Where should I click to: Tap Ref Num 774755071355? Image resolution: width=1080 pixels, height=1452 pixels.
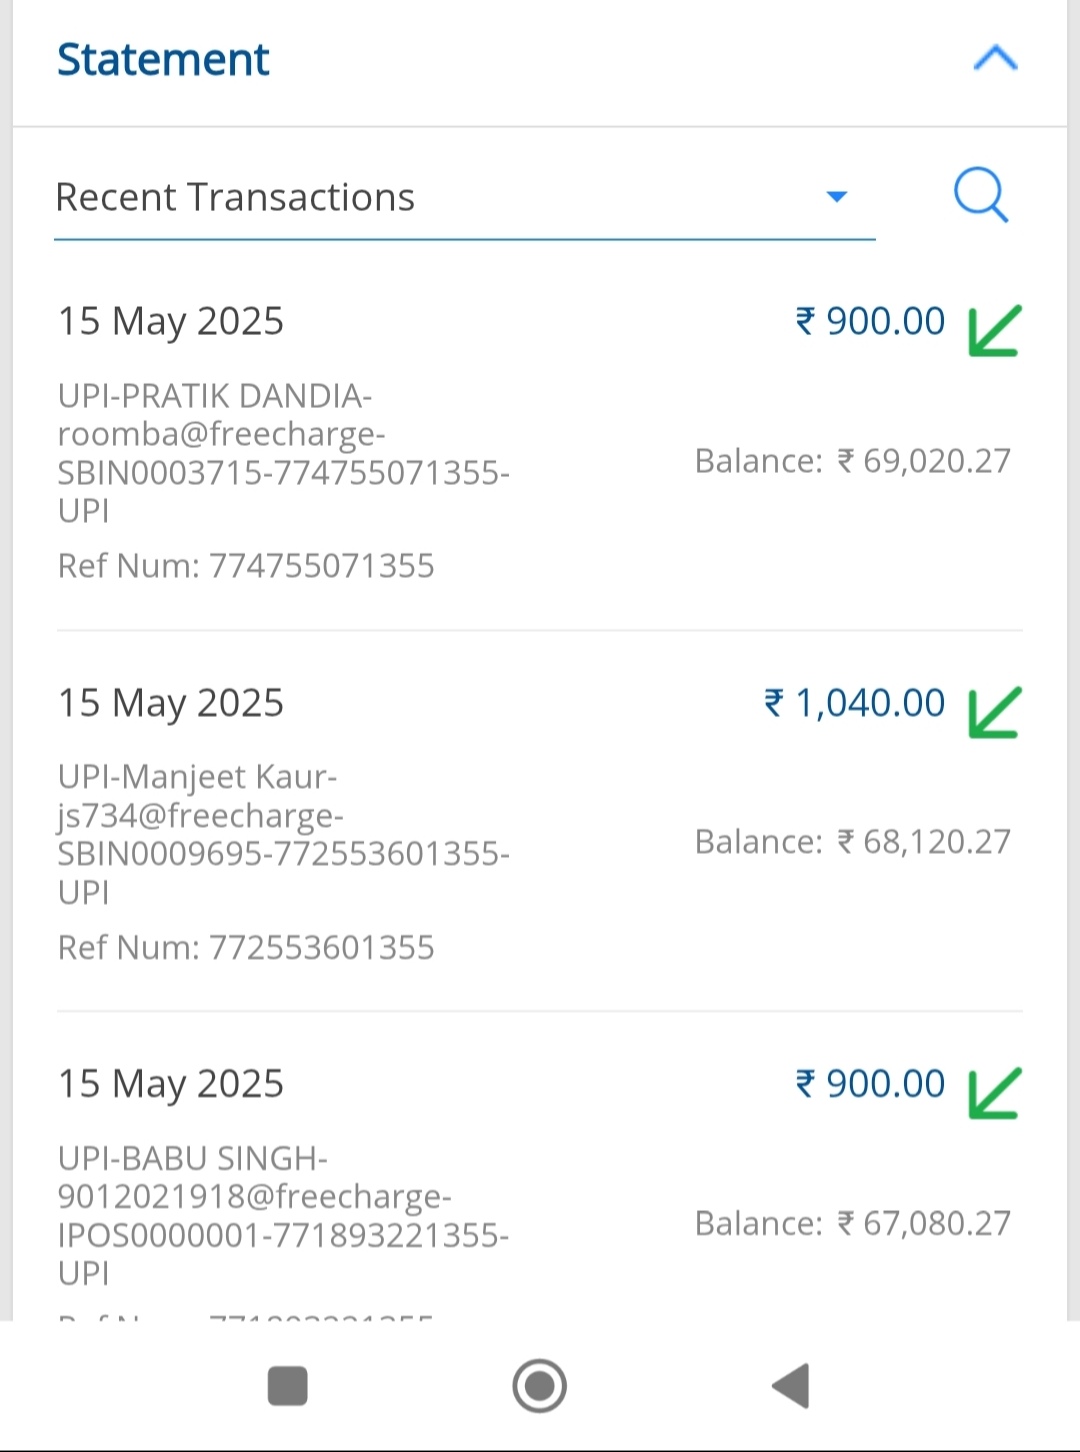tap(246, 566)
